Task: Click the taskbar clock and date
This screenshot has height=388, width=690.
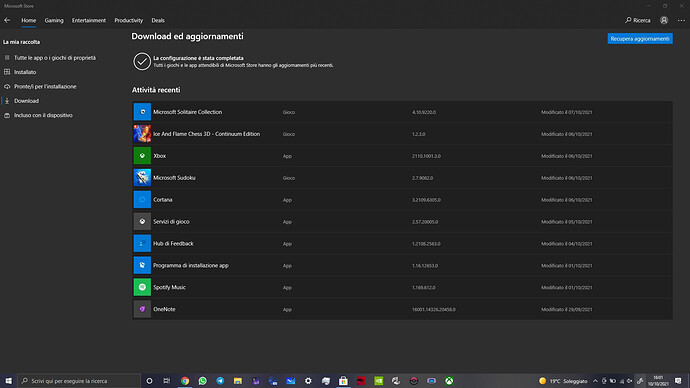Action: coord(658,381)
